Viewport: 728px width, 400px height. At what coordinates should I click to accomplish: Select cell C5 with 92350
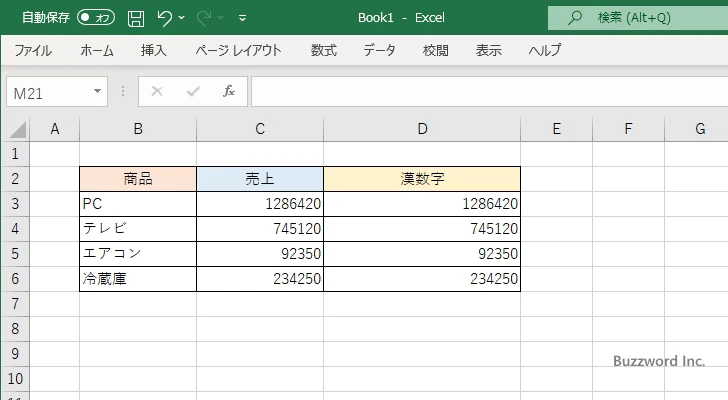click(260, 254)
